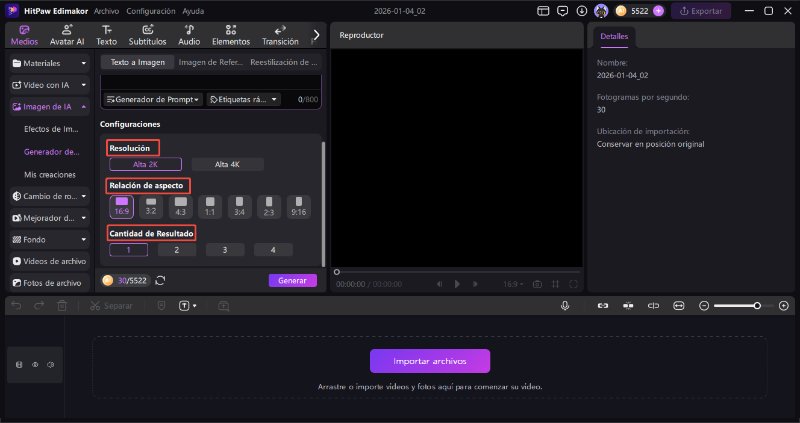
Task: Toggle track visibility eye icon
Action: (x=35, y=365)
